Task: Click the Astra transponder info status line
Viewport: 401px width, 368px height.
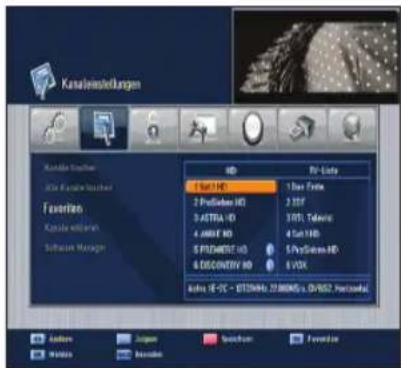Action: [278, 288]
